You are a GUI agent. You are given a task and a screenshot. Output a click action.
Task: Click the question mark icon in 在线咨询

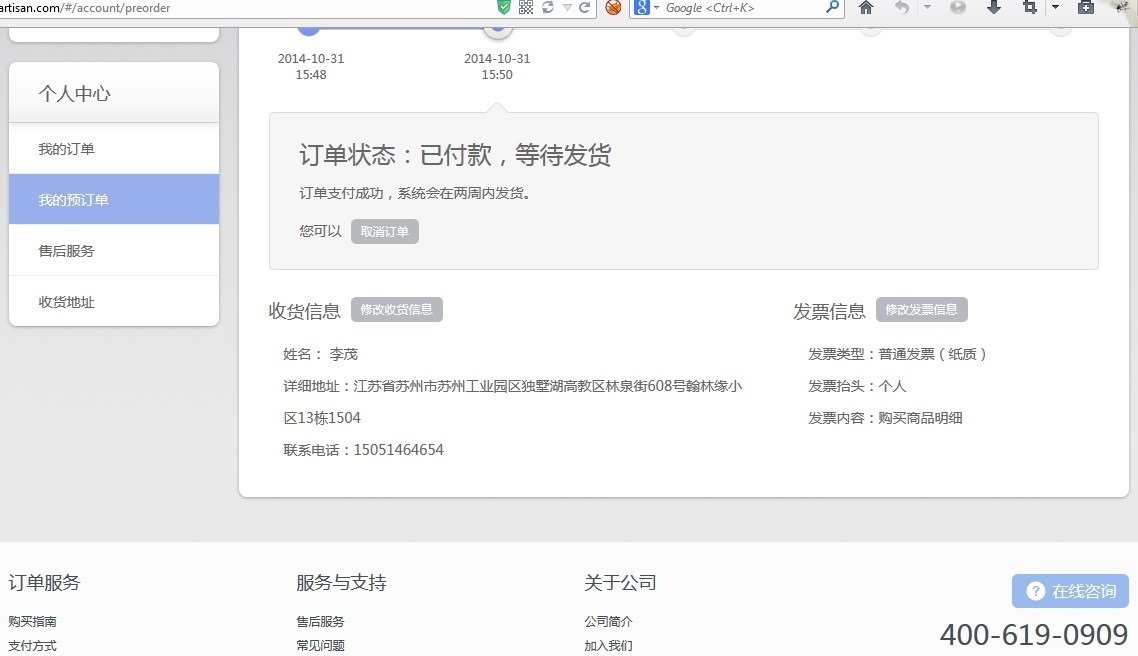click(1036, 591)
